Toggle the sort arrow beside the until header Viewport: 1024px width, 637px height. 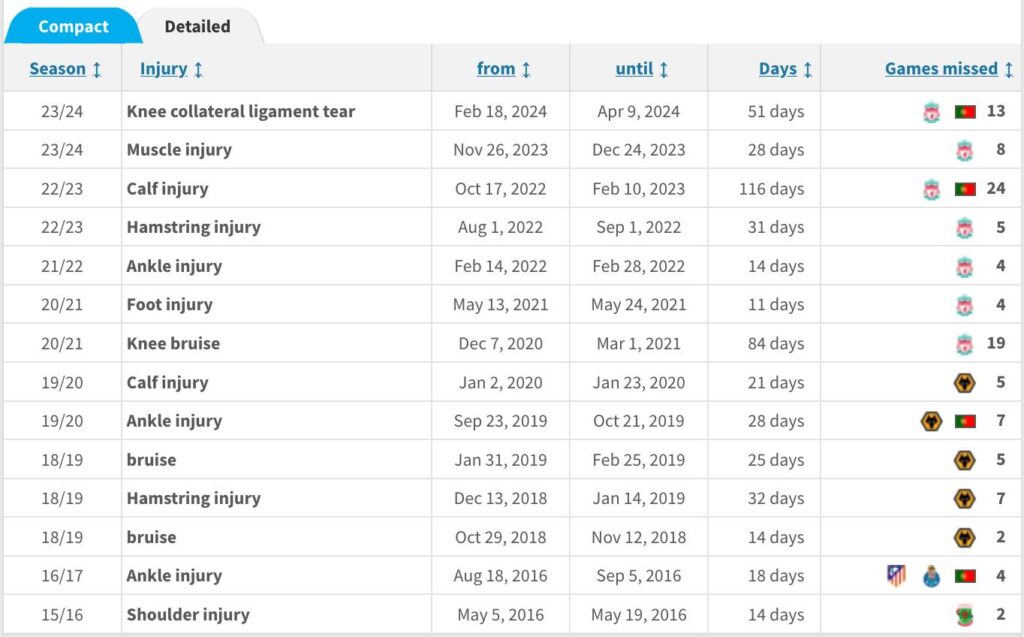coord(664,69)
